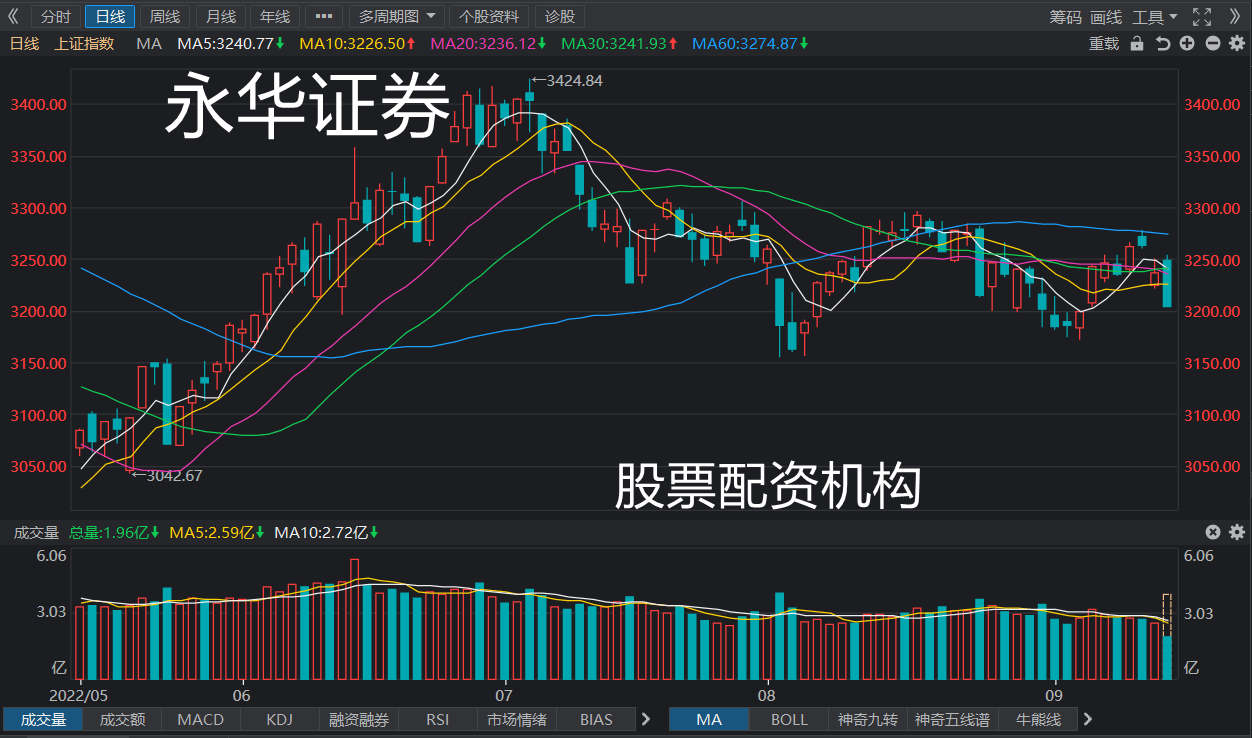
Task: Switch sub-chart to 市场情绪
Action: tap(517, 719)
